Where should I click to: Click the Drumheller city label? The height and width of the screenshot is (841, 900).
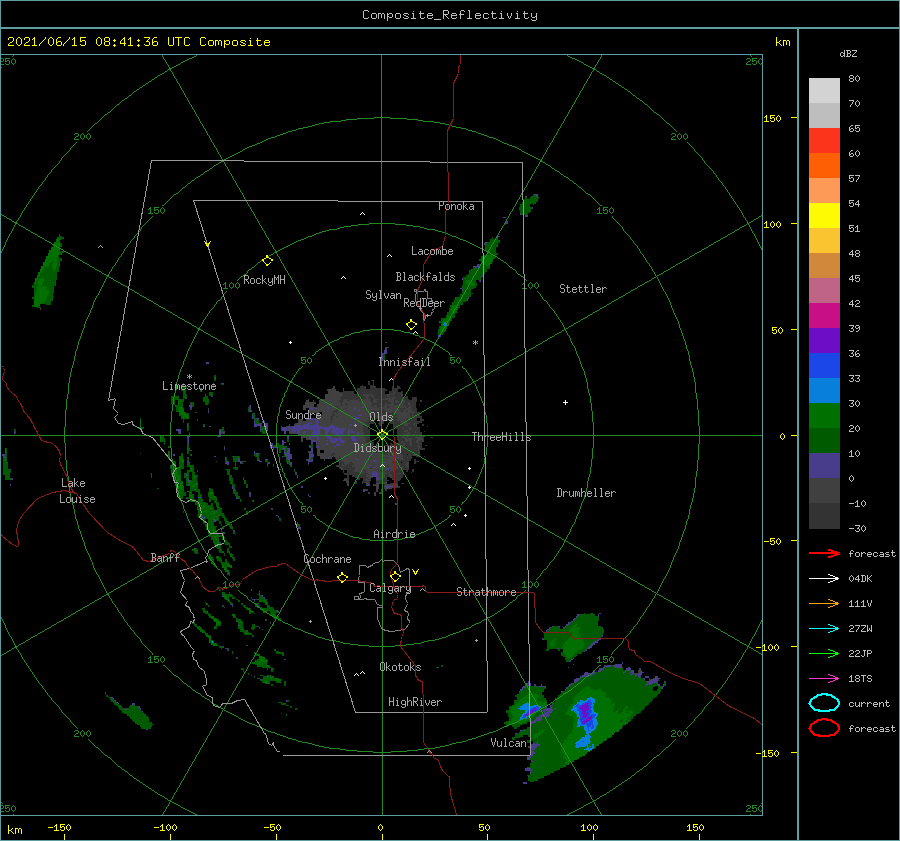[586, 493]
